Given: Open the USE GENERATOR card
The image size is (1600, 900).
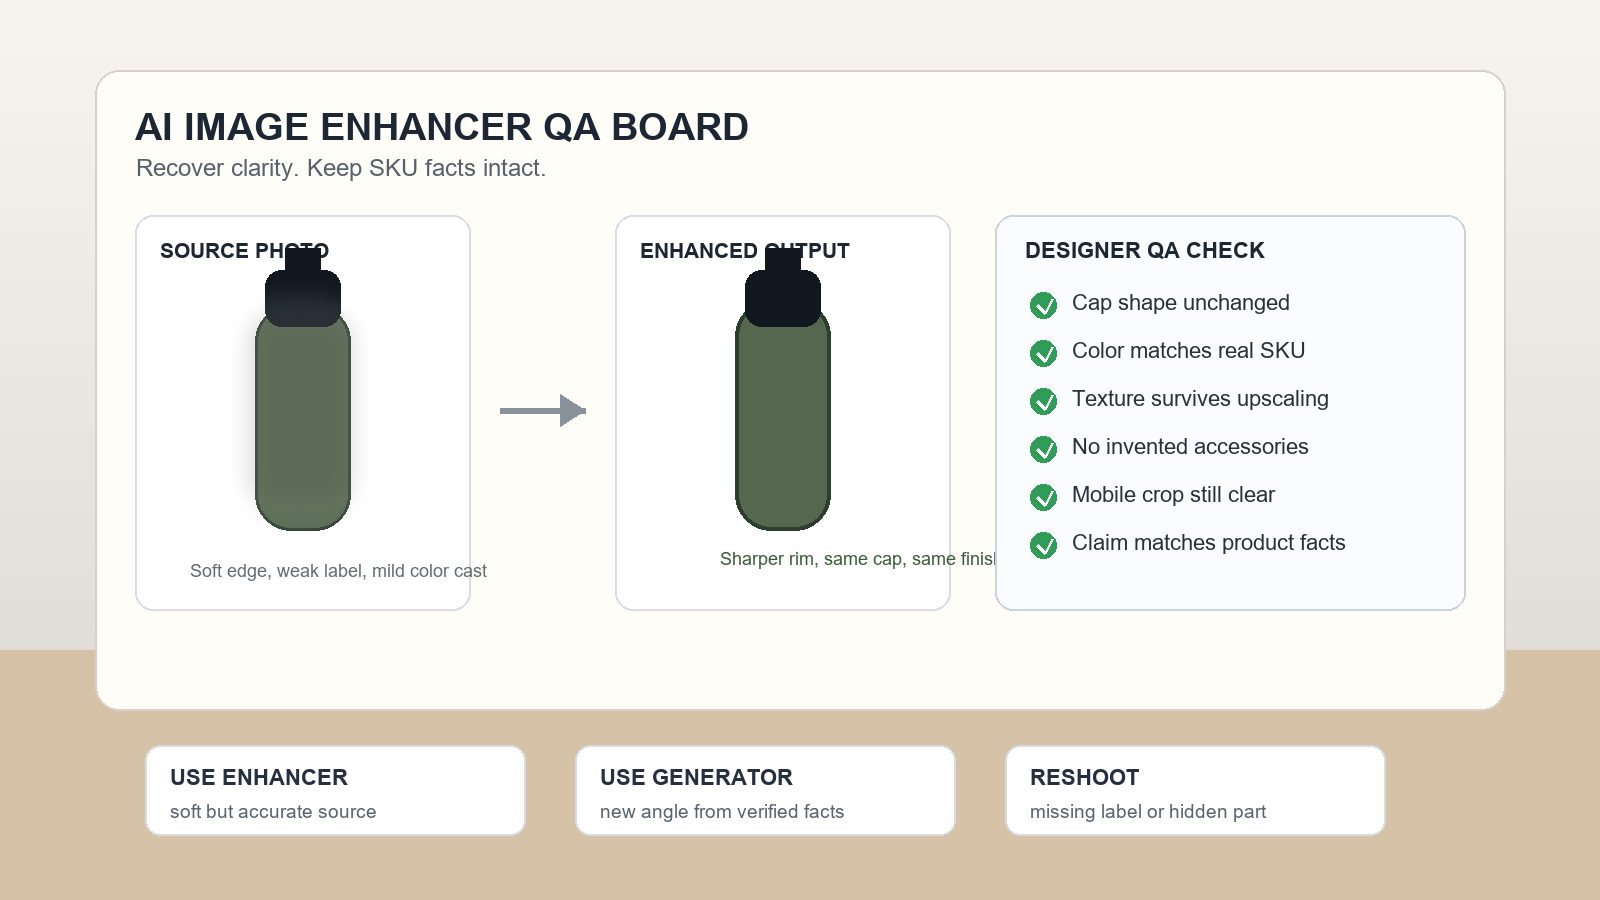Looking at the screenshot, I should (x=765, y=790).
